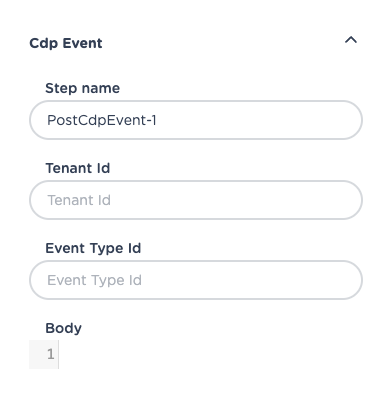Set focus in the empty Tenant Id box

point(196,200)
